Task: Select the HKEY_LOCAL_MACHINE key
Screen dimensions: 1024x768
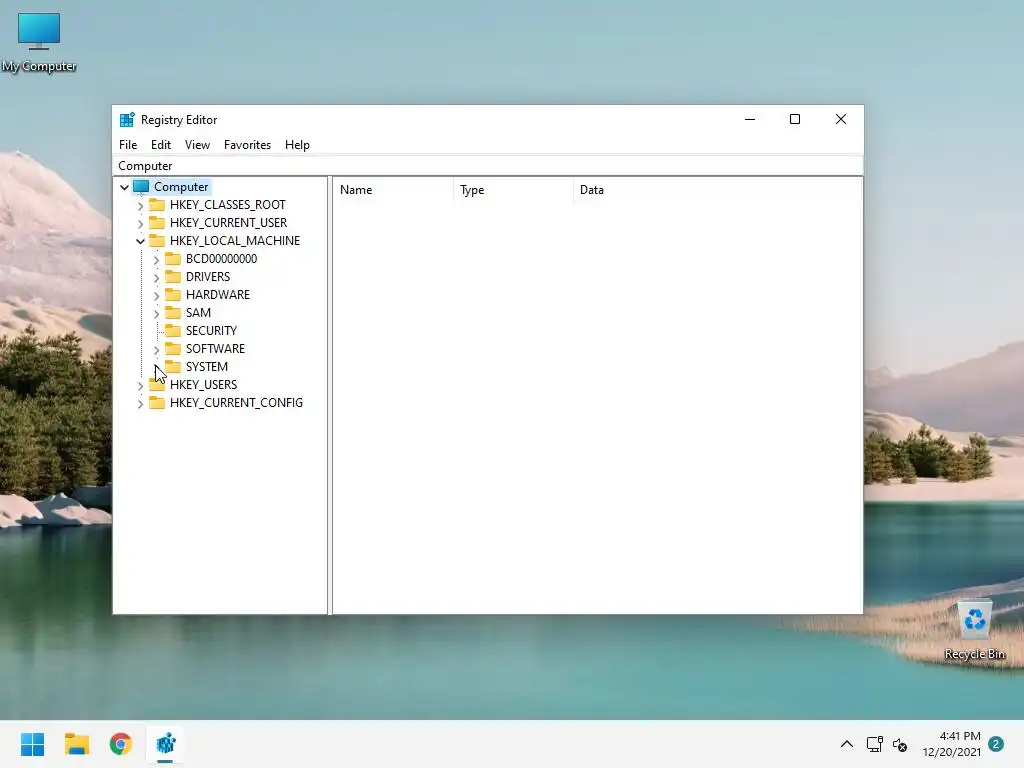Action: (x=234, y=240)
